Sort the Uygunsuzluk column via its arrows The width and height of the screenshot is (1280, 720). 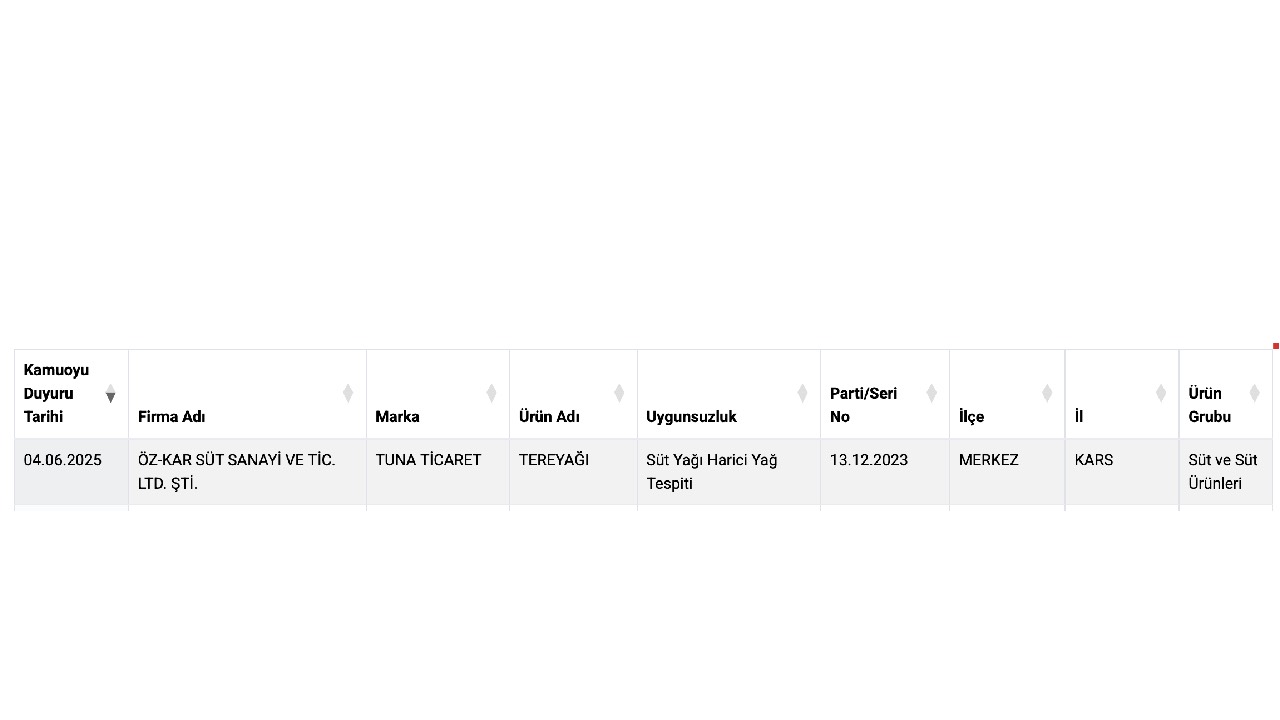point(802,393)
